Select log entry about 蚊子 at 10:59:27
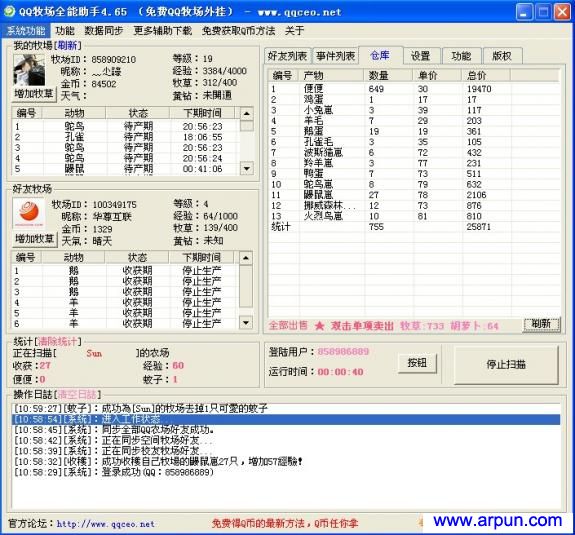 click(286, 408)
